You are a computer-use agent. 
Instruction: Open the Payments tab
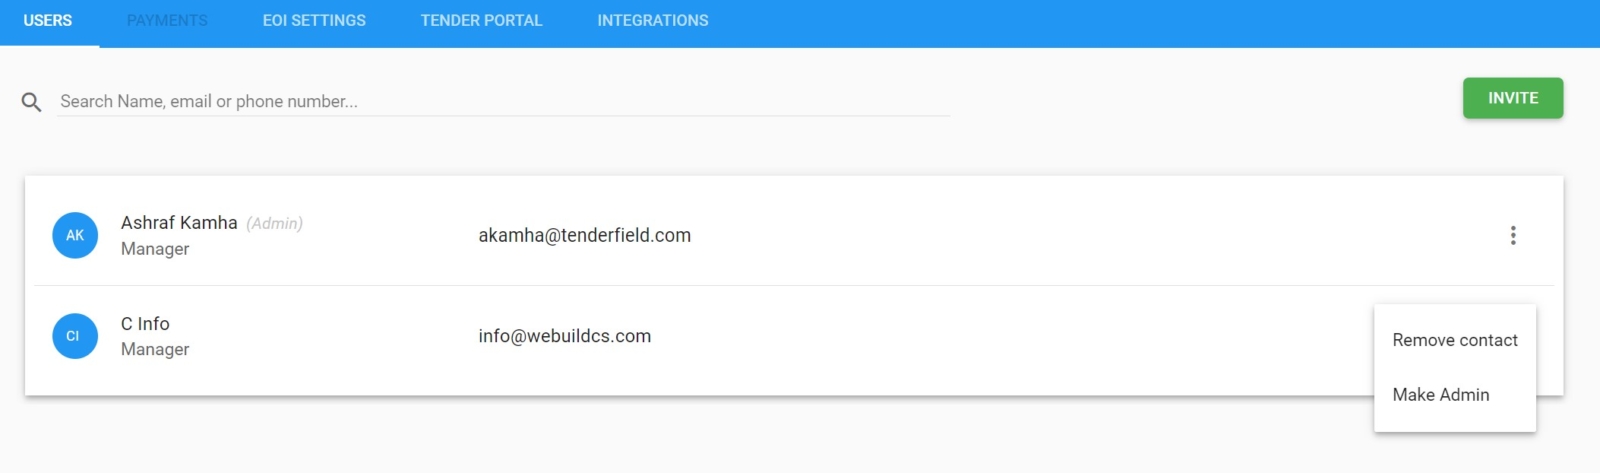pos(167,21)
